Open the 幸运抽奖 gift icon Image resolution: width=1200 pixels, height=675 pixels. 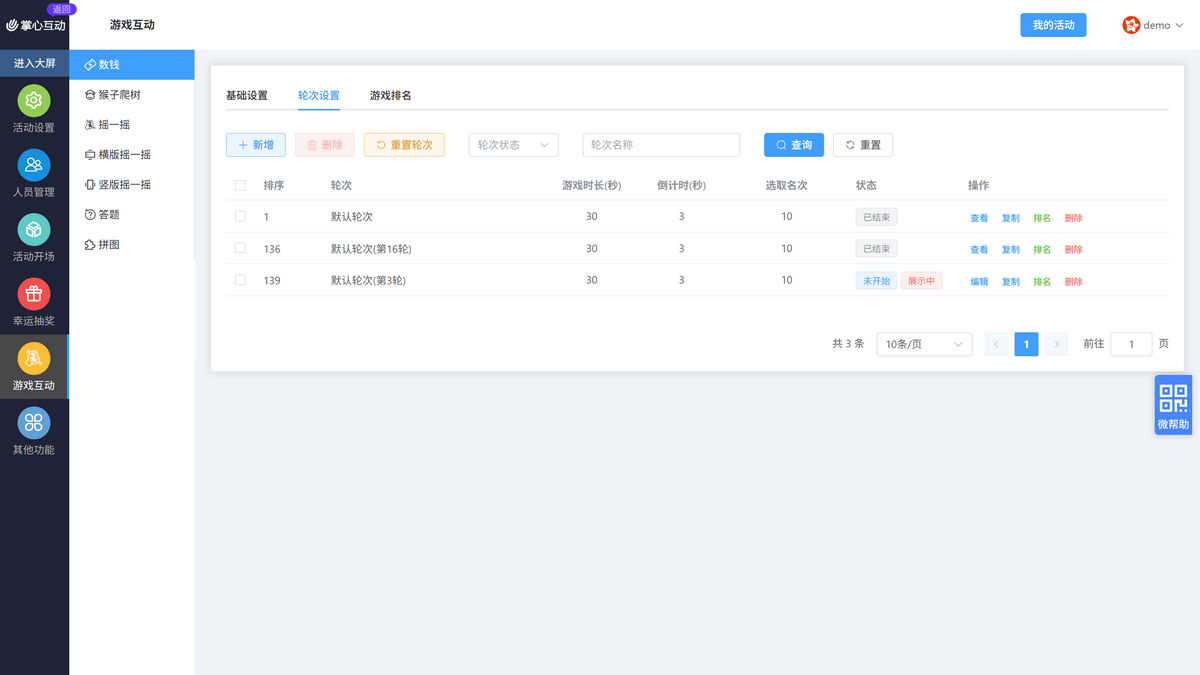click(x=34, y=294)
